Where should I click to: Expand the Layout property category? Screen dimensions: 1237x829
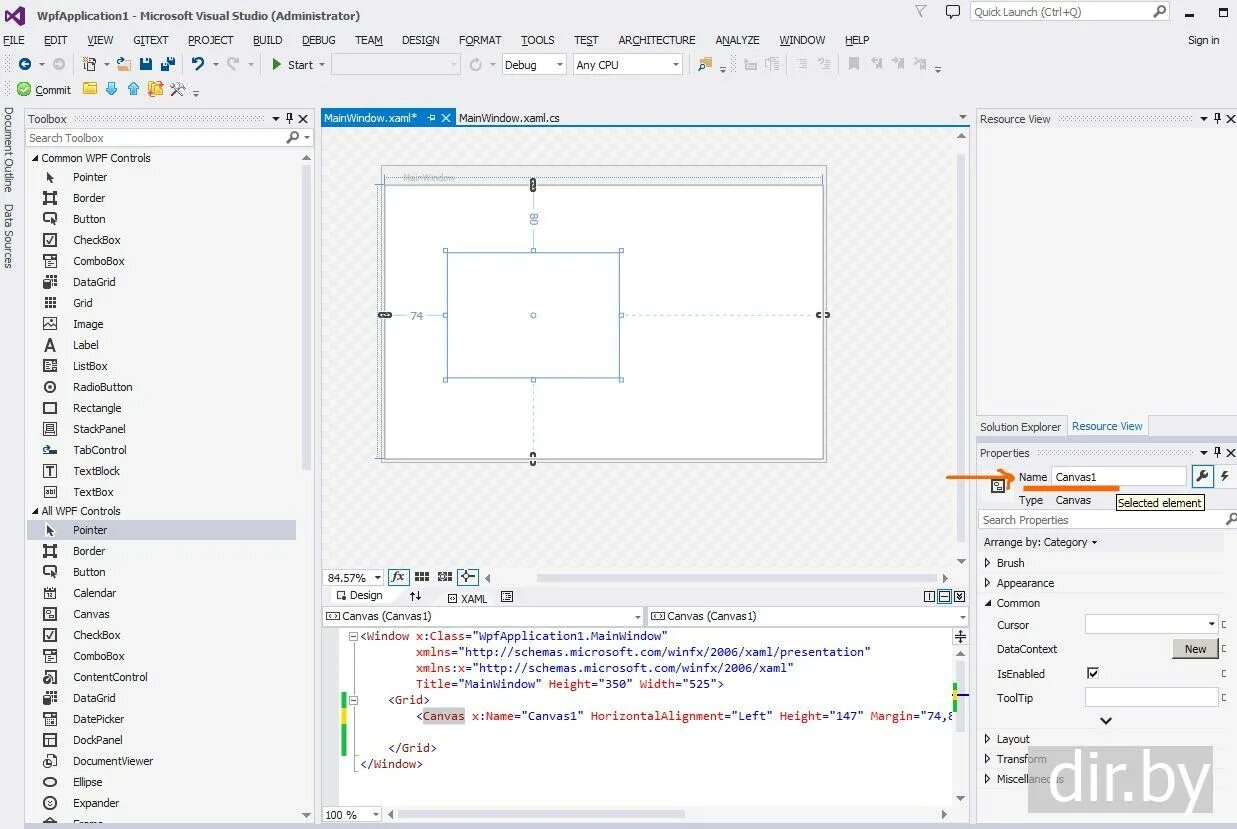coord(988,739)
